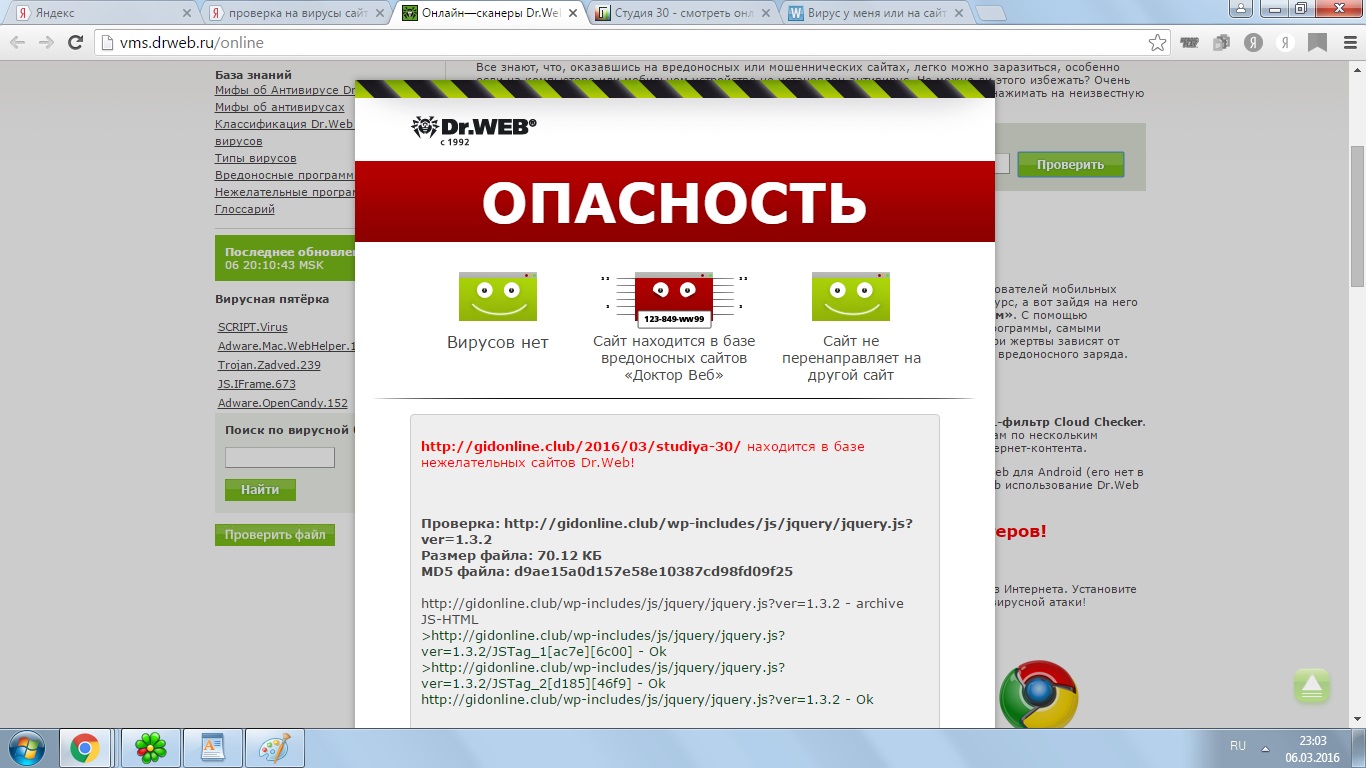1366x768 pixels.
Task: Close the 'Онлайн—сканеры Dr.Web' tab
Action: coord(573,14)
